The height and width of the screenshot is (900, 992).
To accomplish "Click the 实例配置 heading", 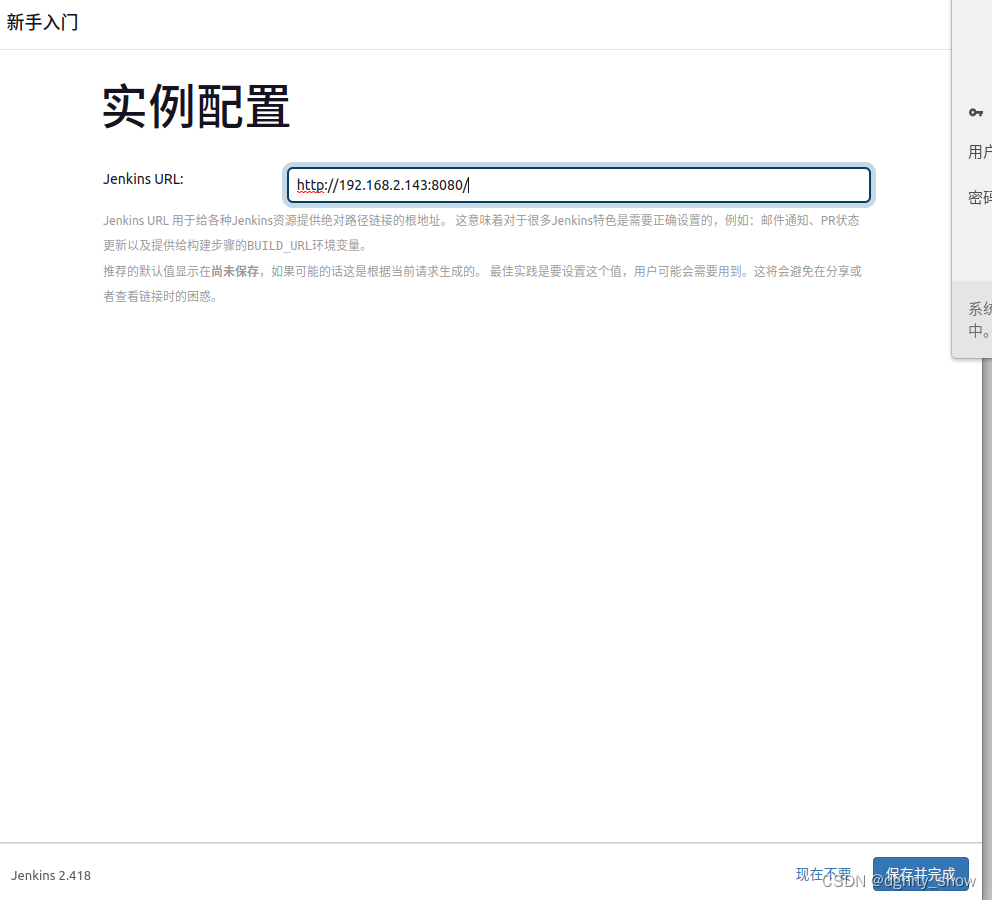I will tap(196, 107).
